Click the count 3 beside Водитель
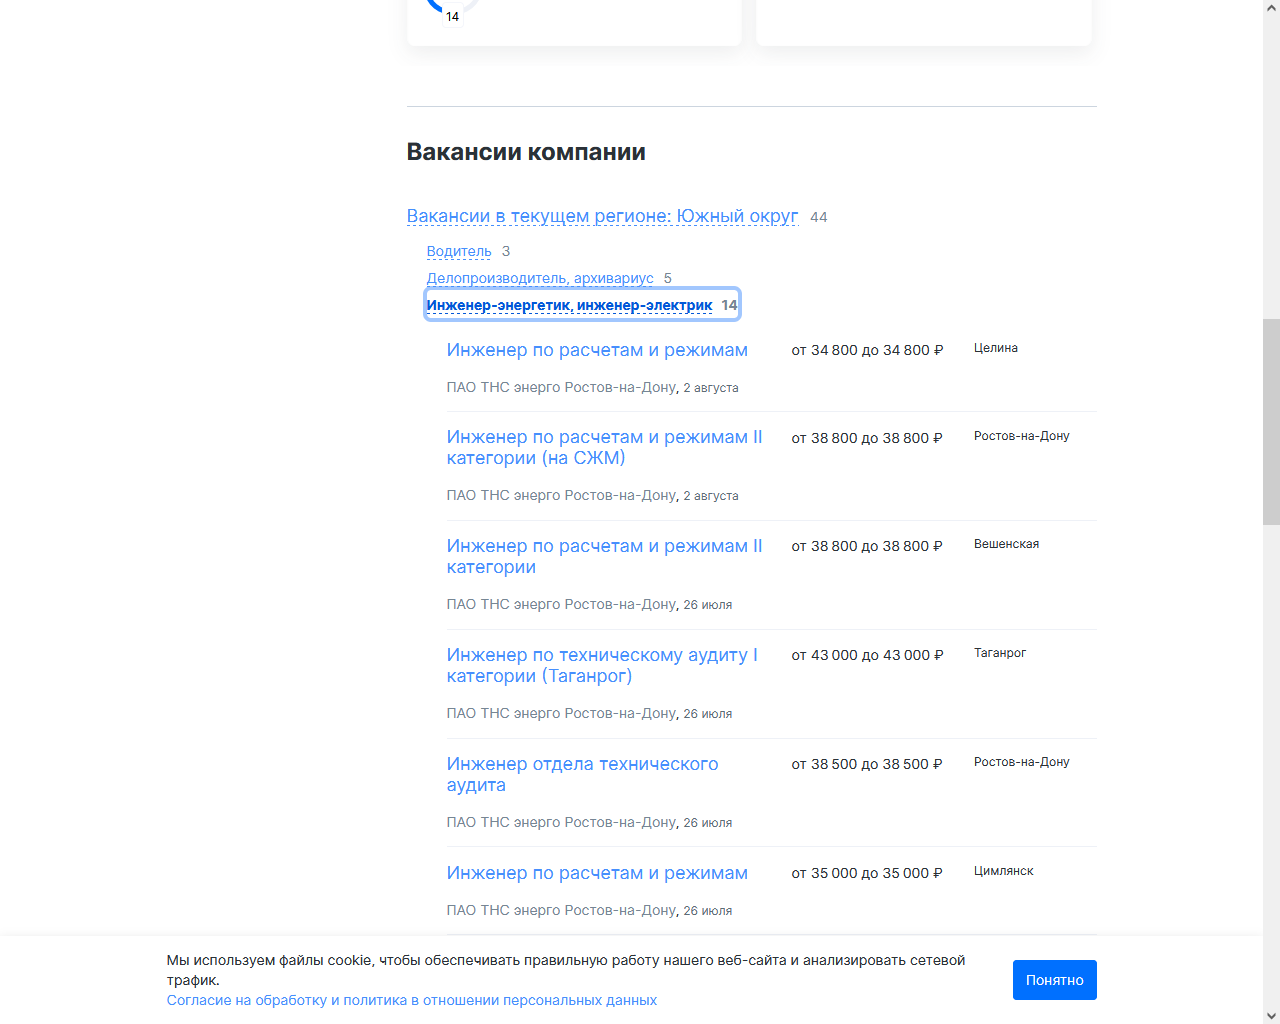The height and width of the screenshot is (1024, 1280). (x=506, y=251)
